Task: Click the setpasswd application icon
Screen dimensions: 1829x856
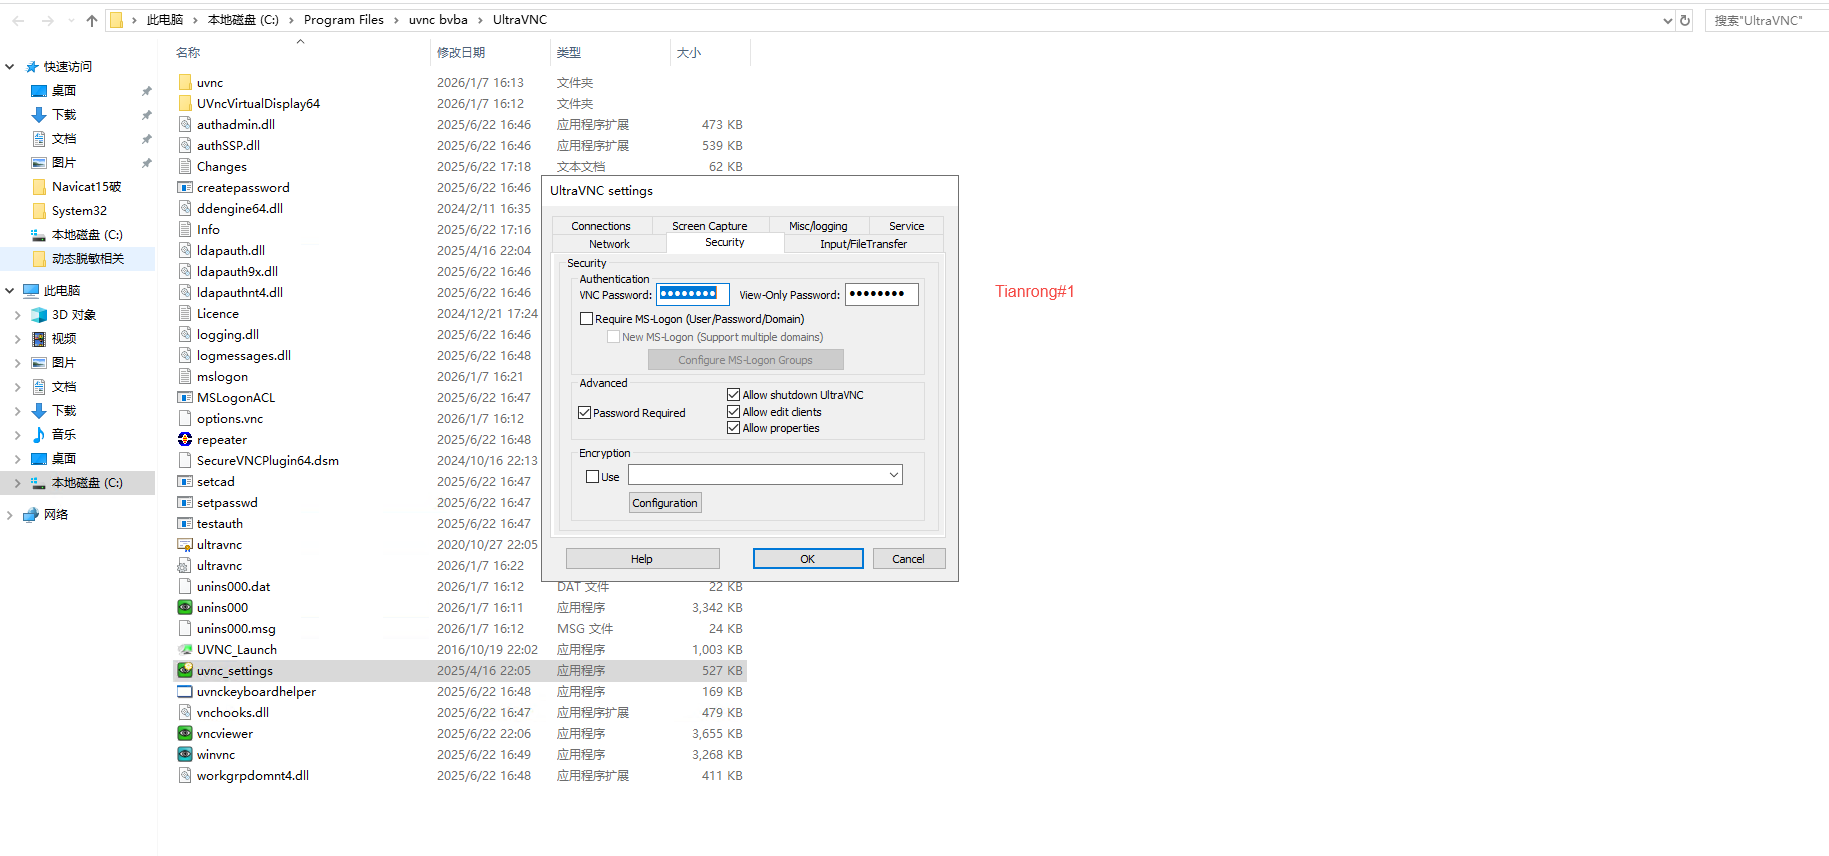Action: (x=185, y=502)
